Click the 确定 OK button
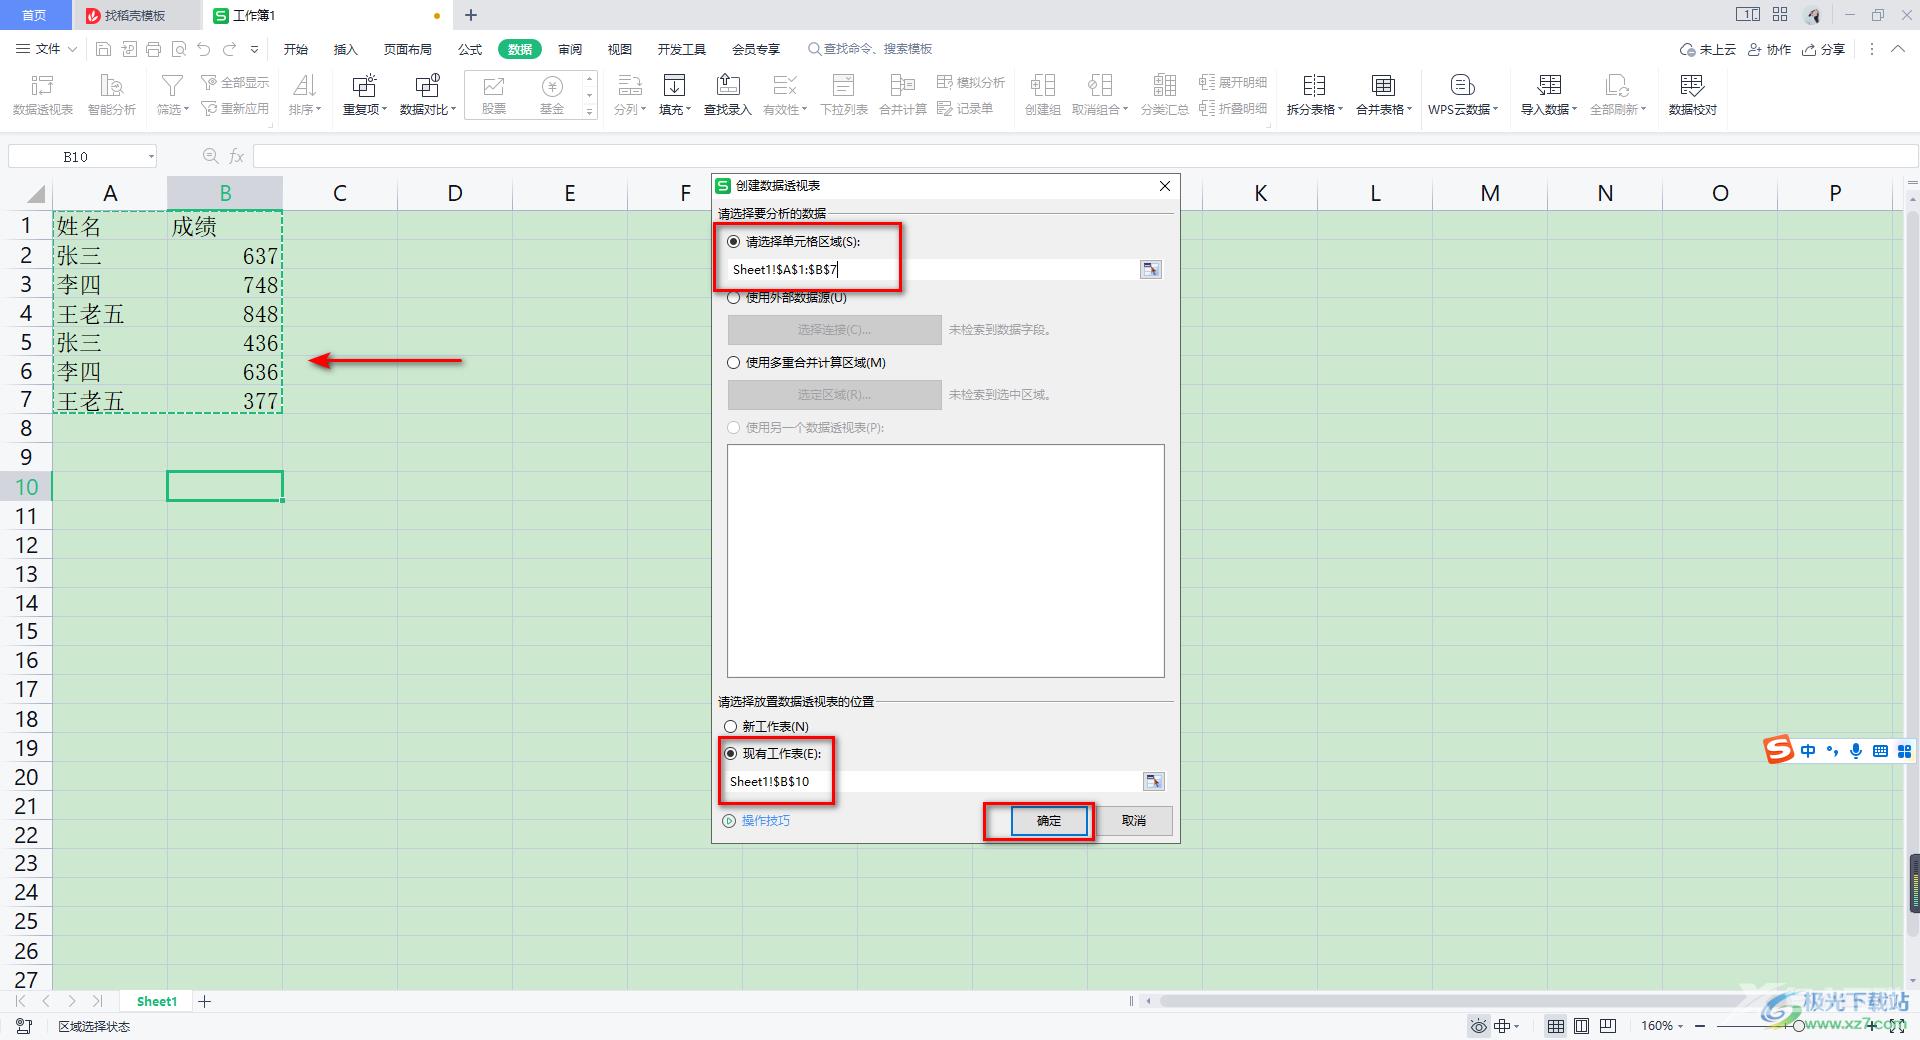 tap(1048, 821)
